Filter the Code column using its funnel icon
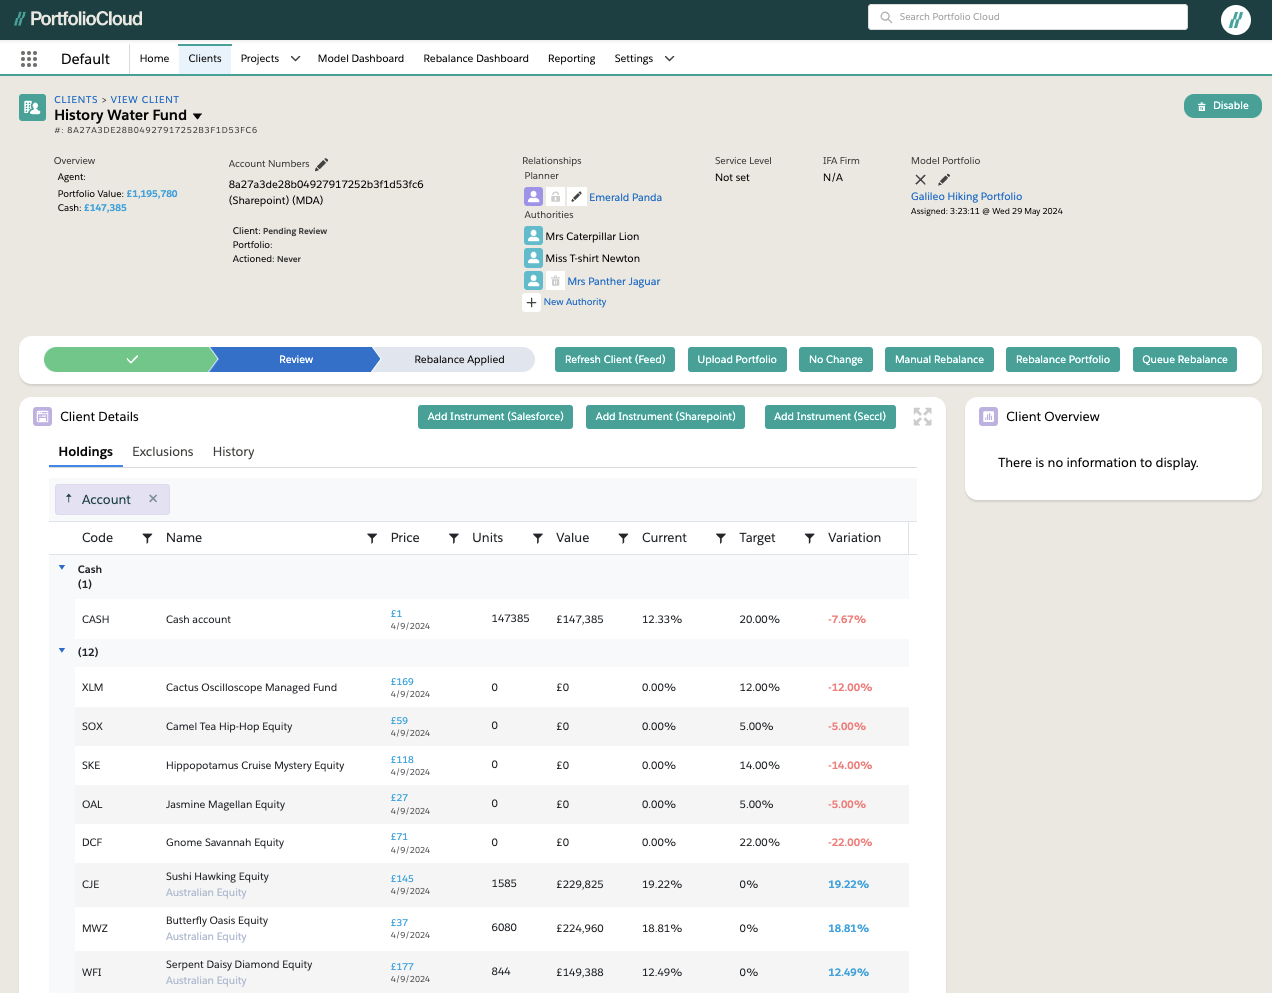 tap(147, 538)
